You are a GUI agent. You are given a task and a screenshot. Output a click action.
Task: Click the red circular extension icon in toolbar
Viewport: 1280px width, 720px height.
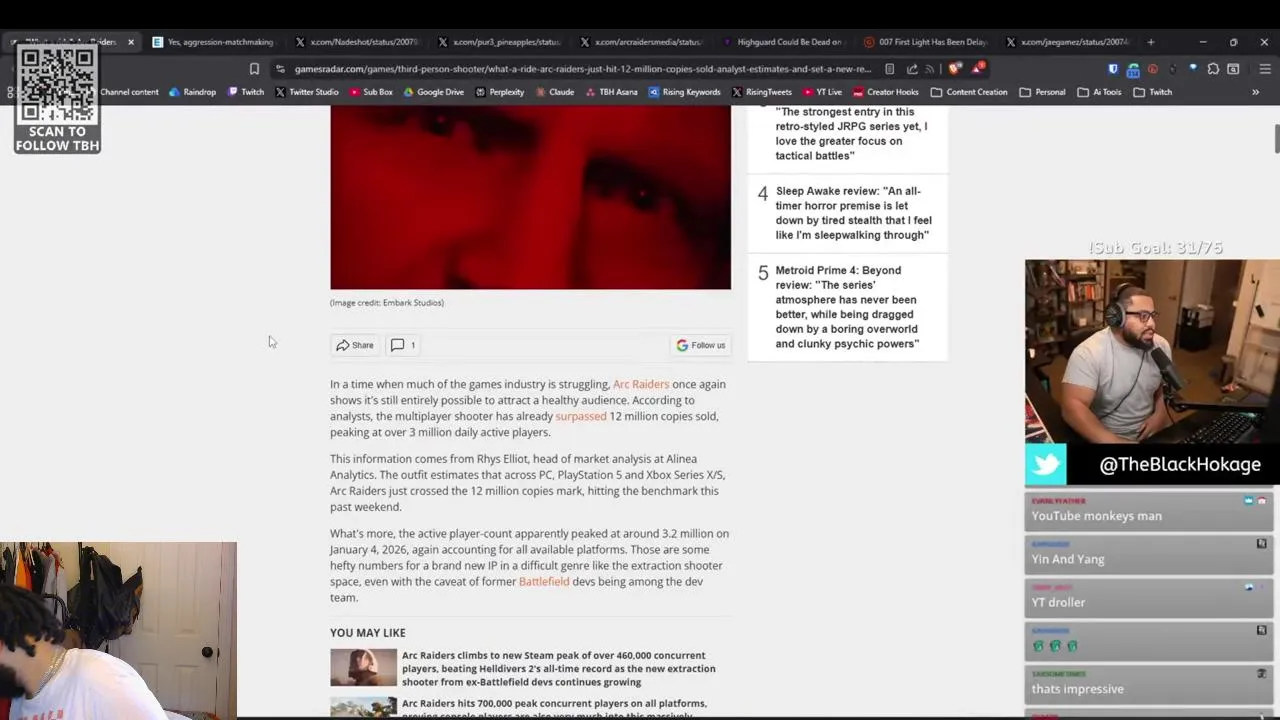(1153, 69)
